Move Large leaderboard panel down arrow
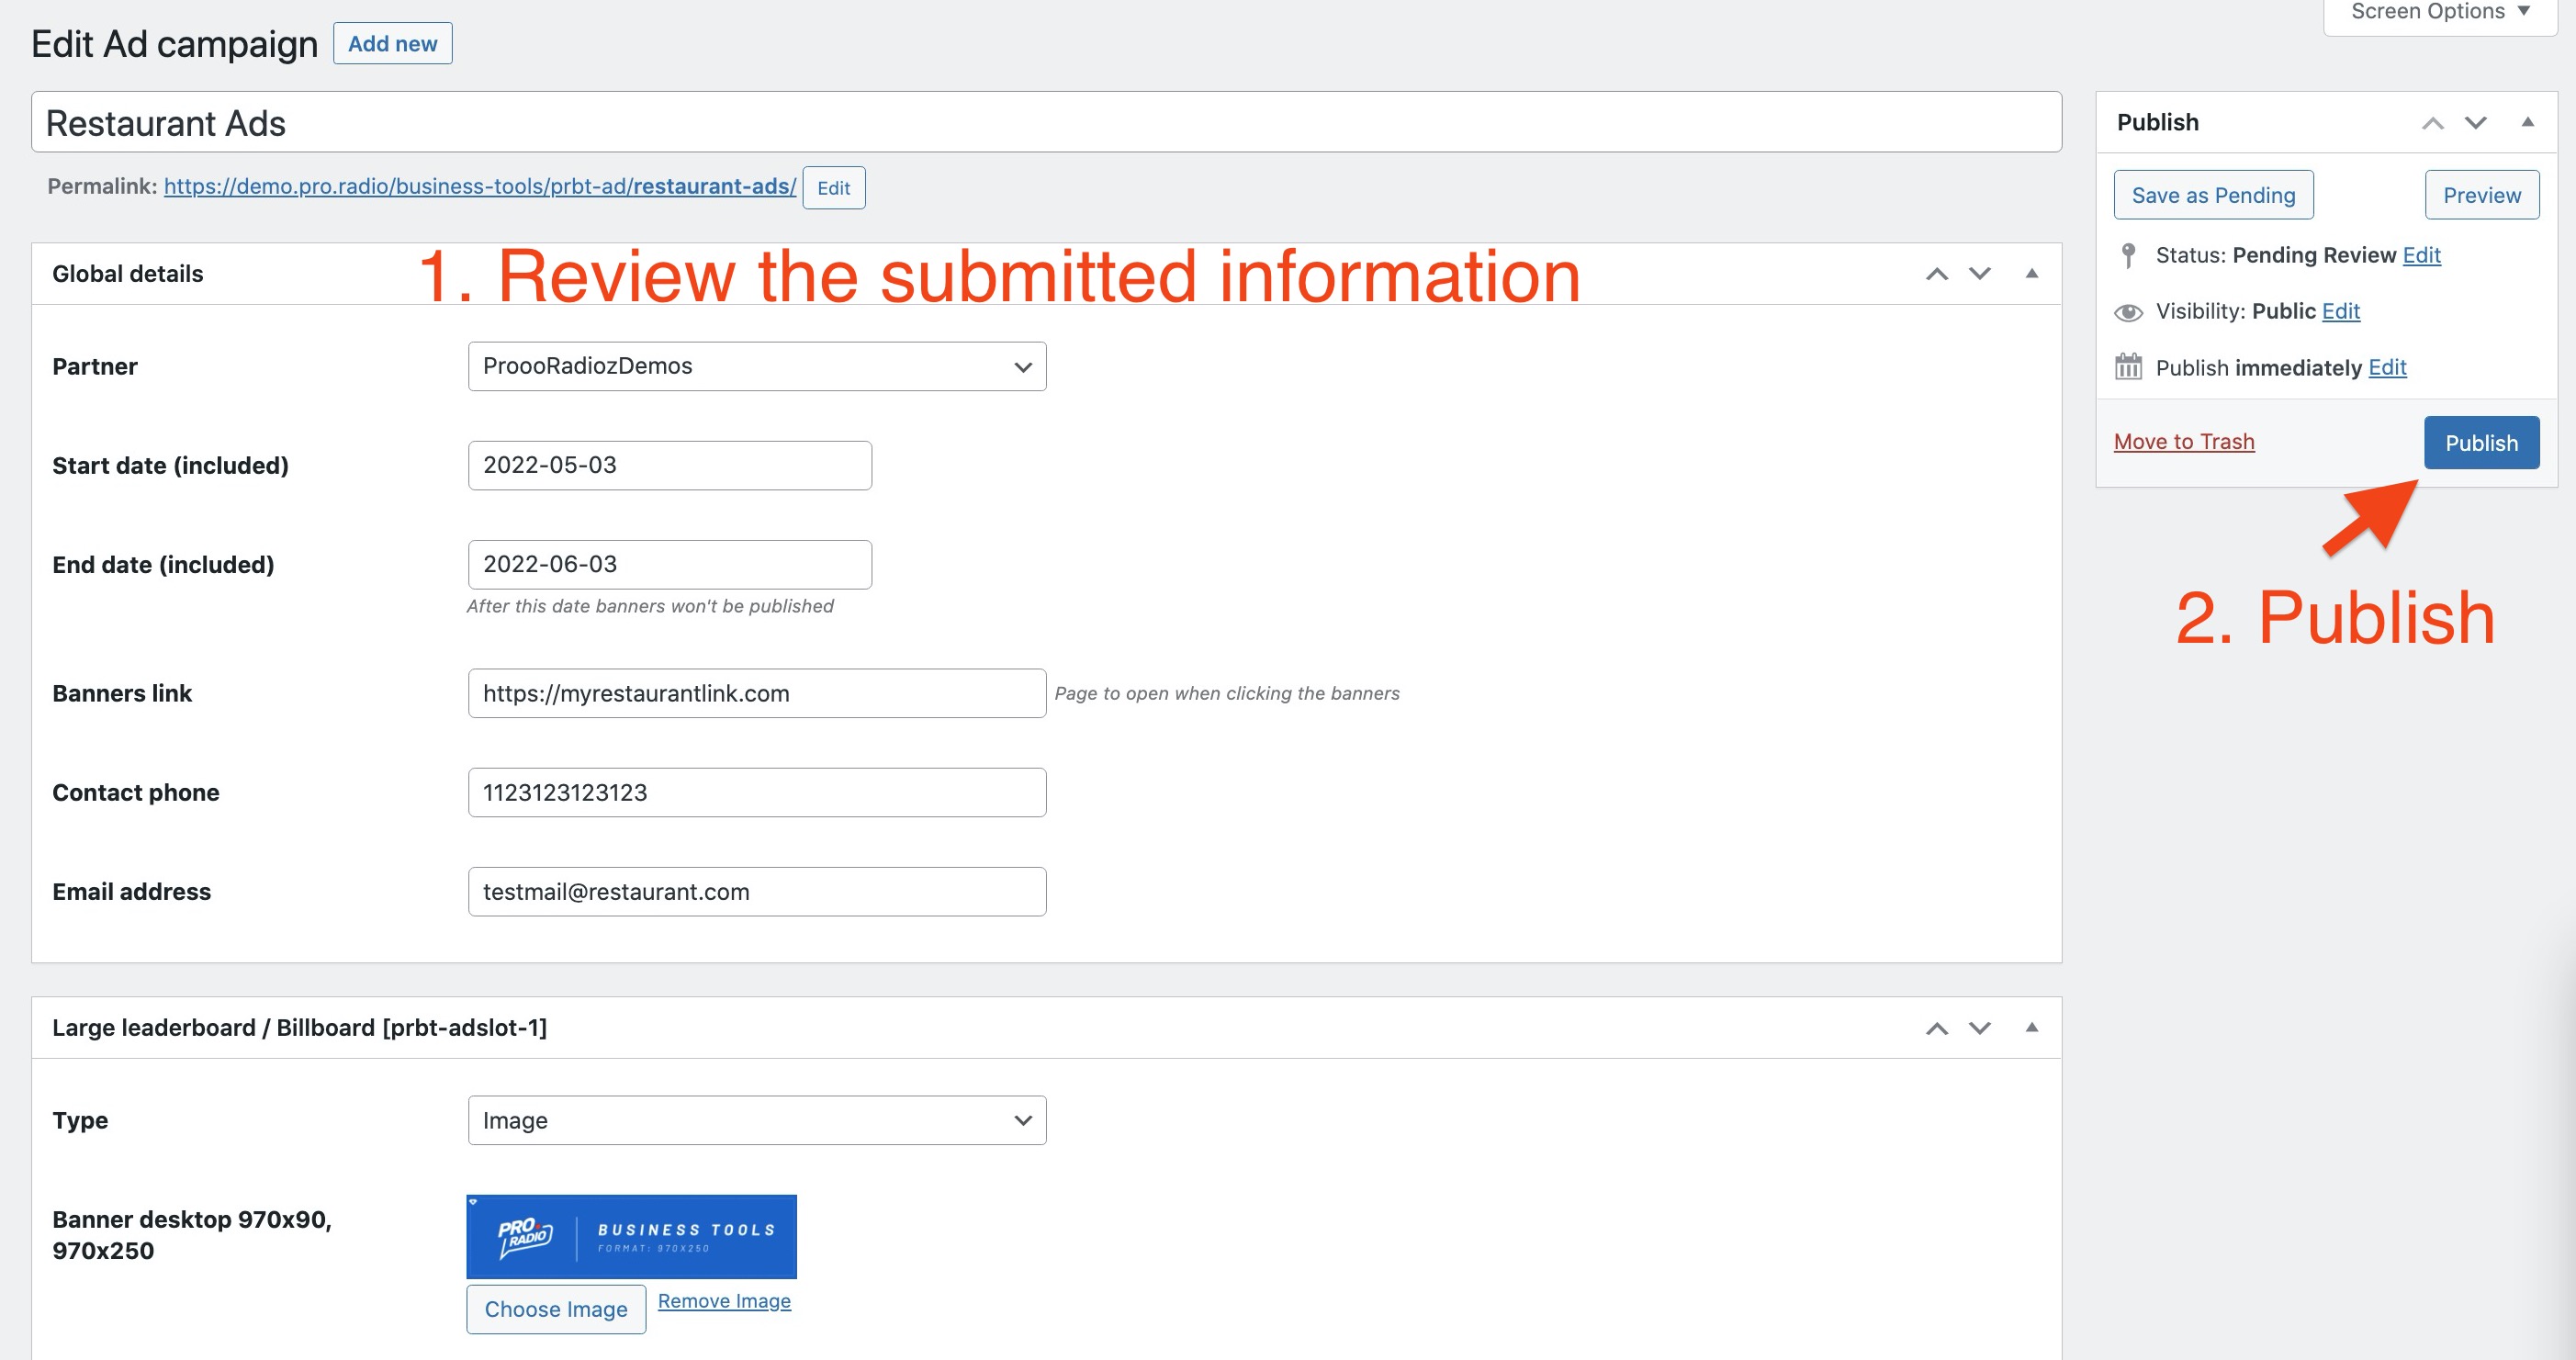This screenshot has width=2576, height=1360. coord(1980,1028)
